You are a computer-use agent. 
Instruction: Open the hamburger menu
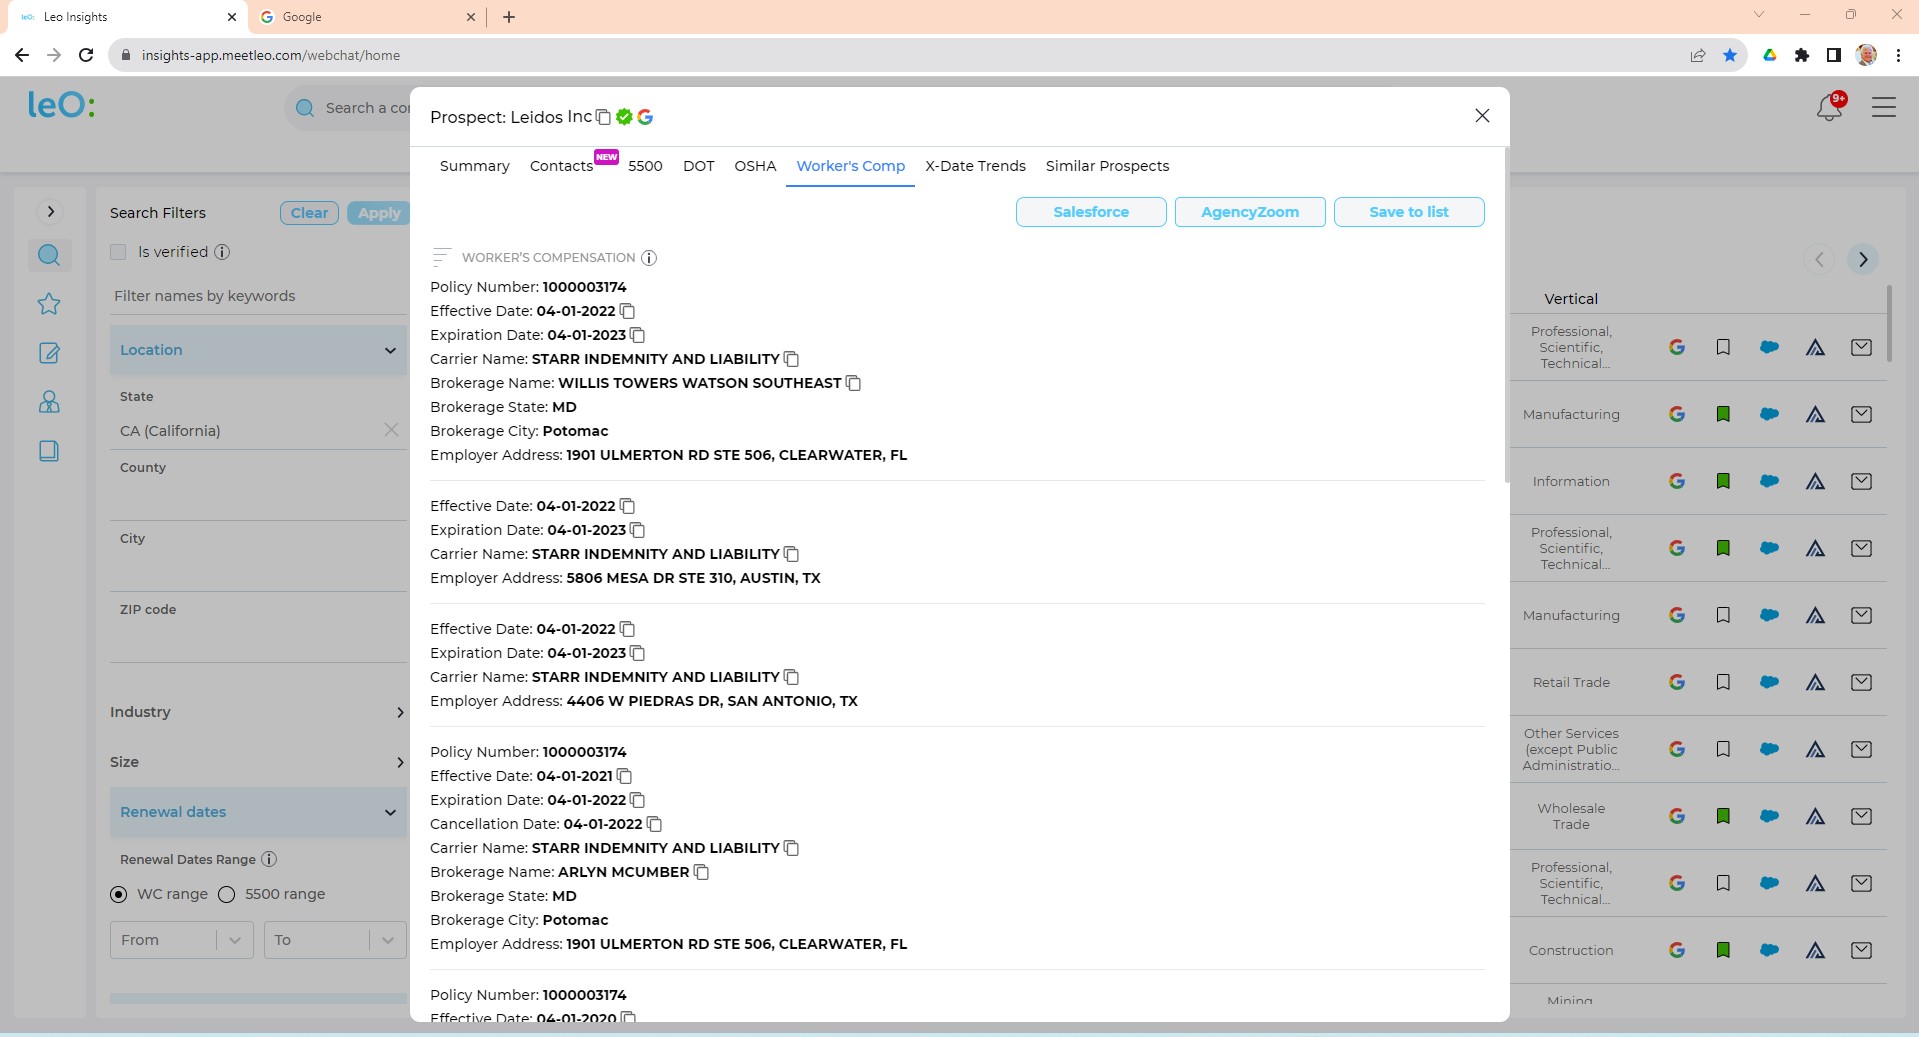tap(1884, 107)
